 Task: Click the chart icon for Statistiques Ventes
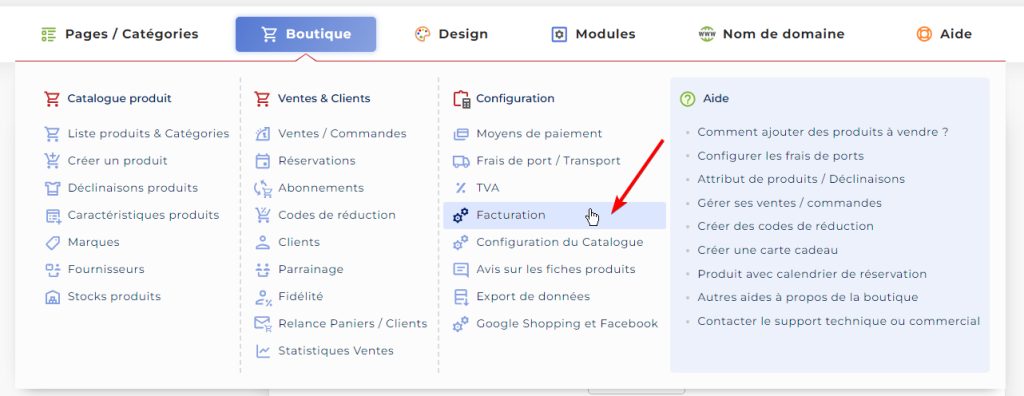[263, 351]
